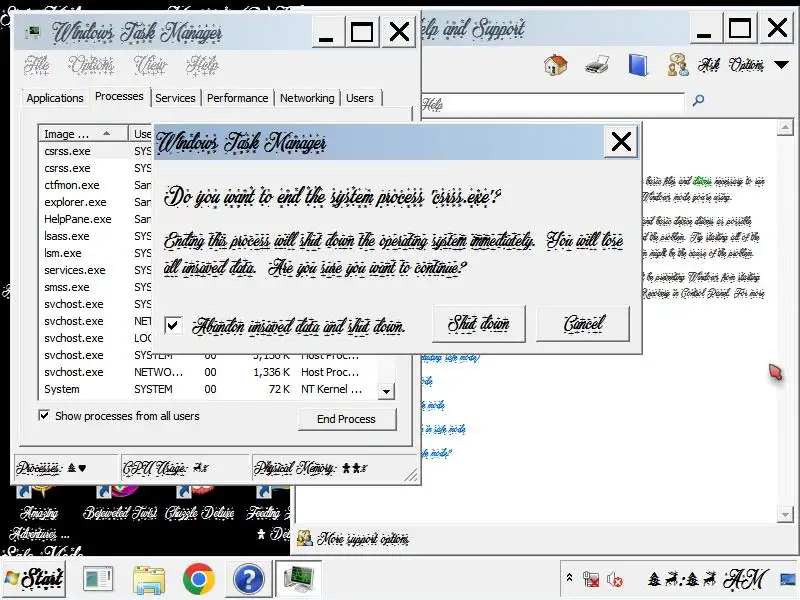Switch to the Services tab

(175, 98)
